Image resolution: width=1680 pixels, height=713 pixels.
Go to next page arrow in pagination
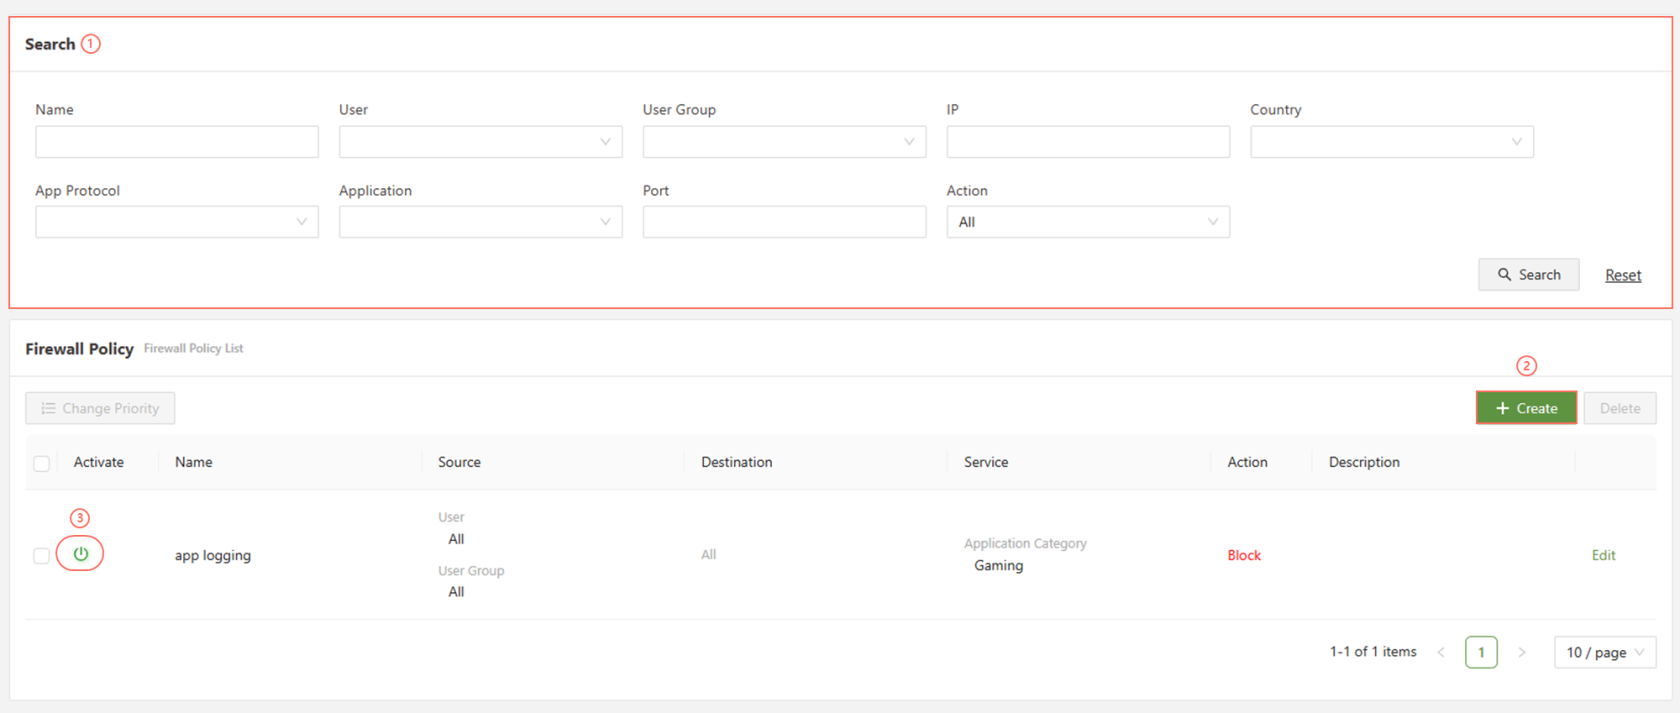click(x=1521, y=652)
